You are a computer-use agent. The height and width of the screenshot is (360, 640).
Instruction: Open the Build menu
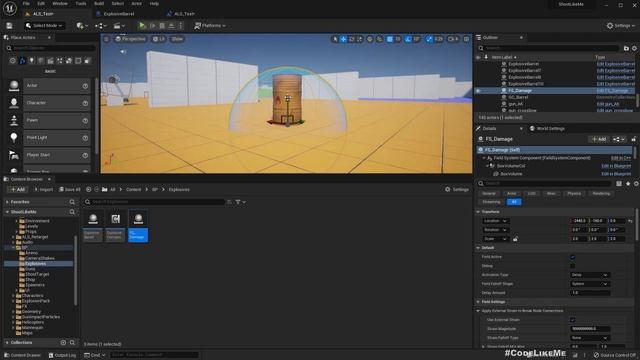pos(99,4)
